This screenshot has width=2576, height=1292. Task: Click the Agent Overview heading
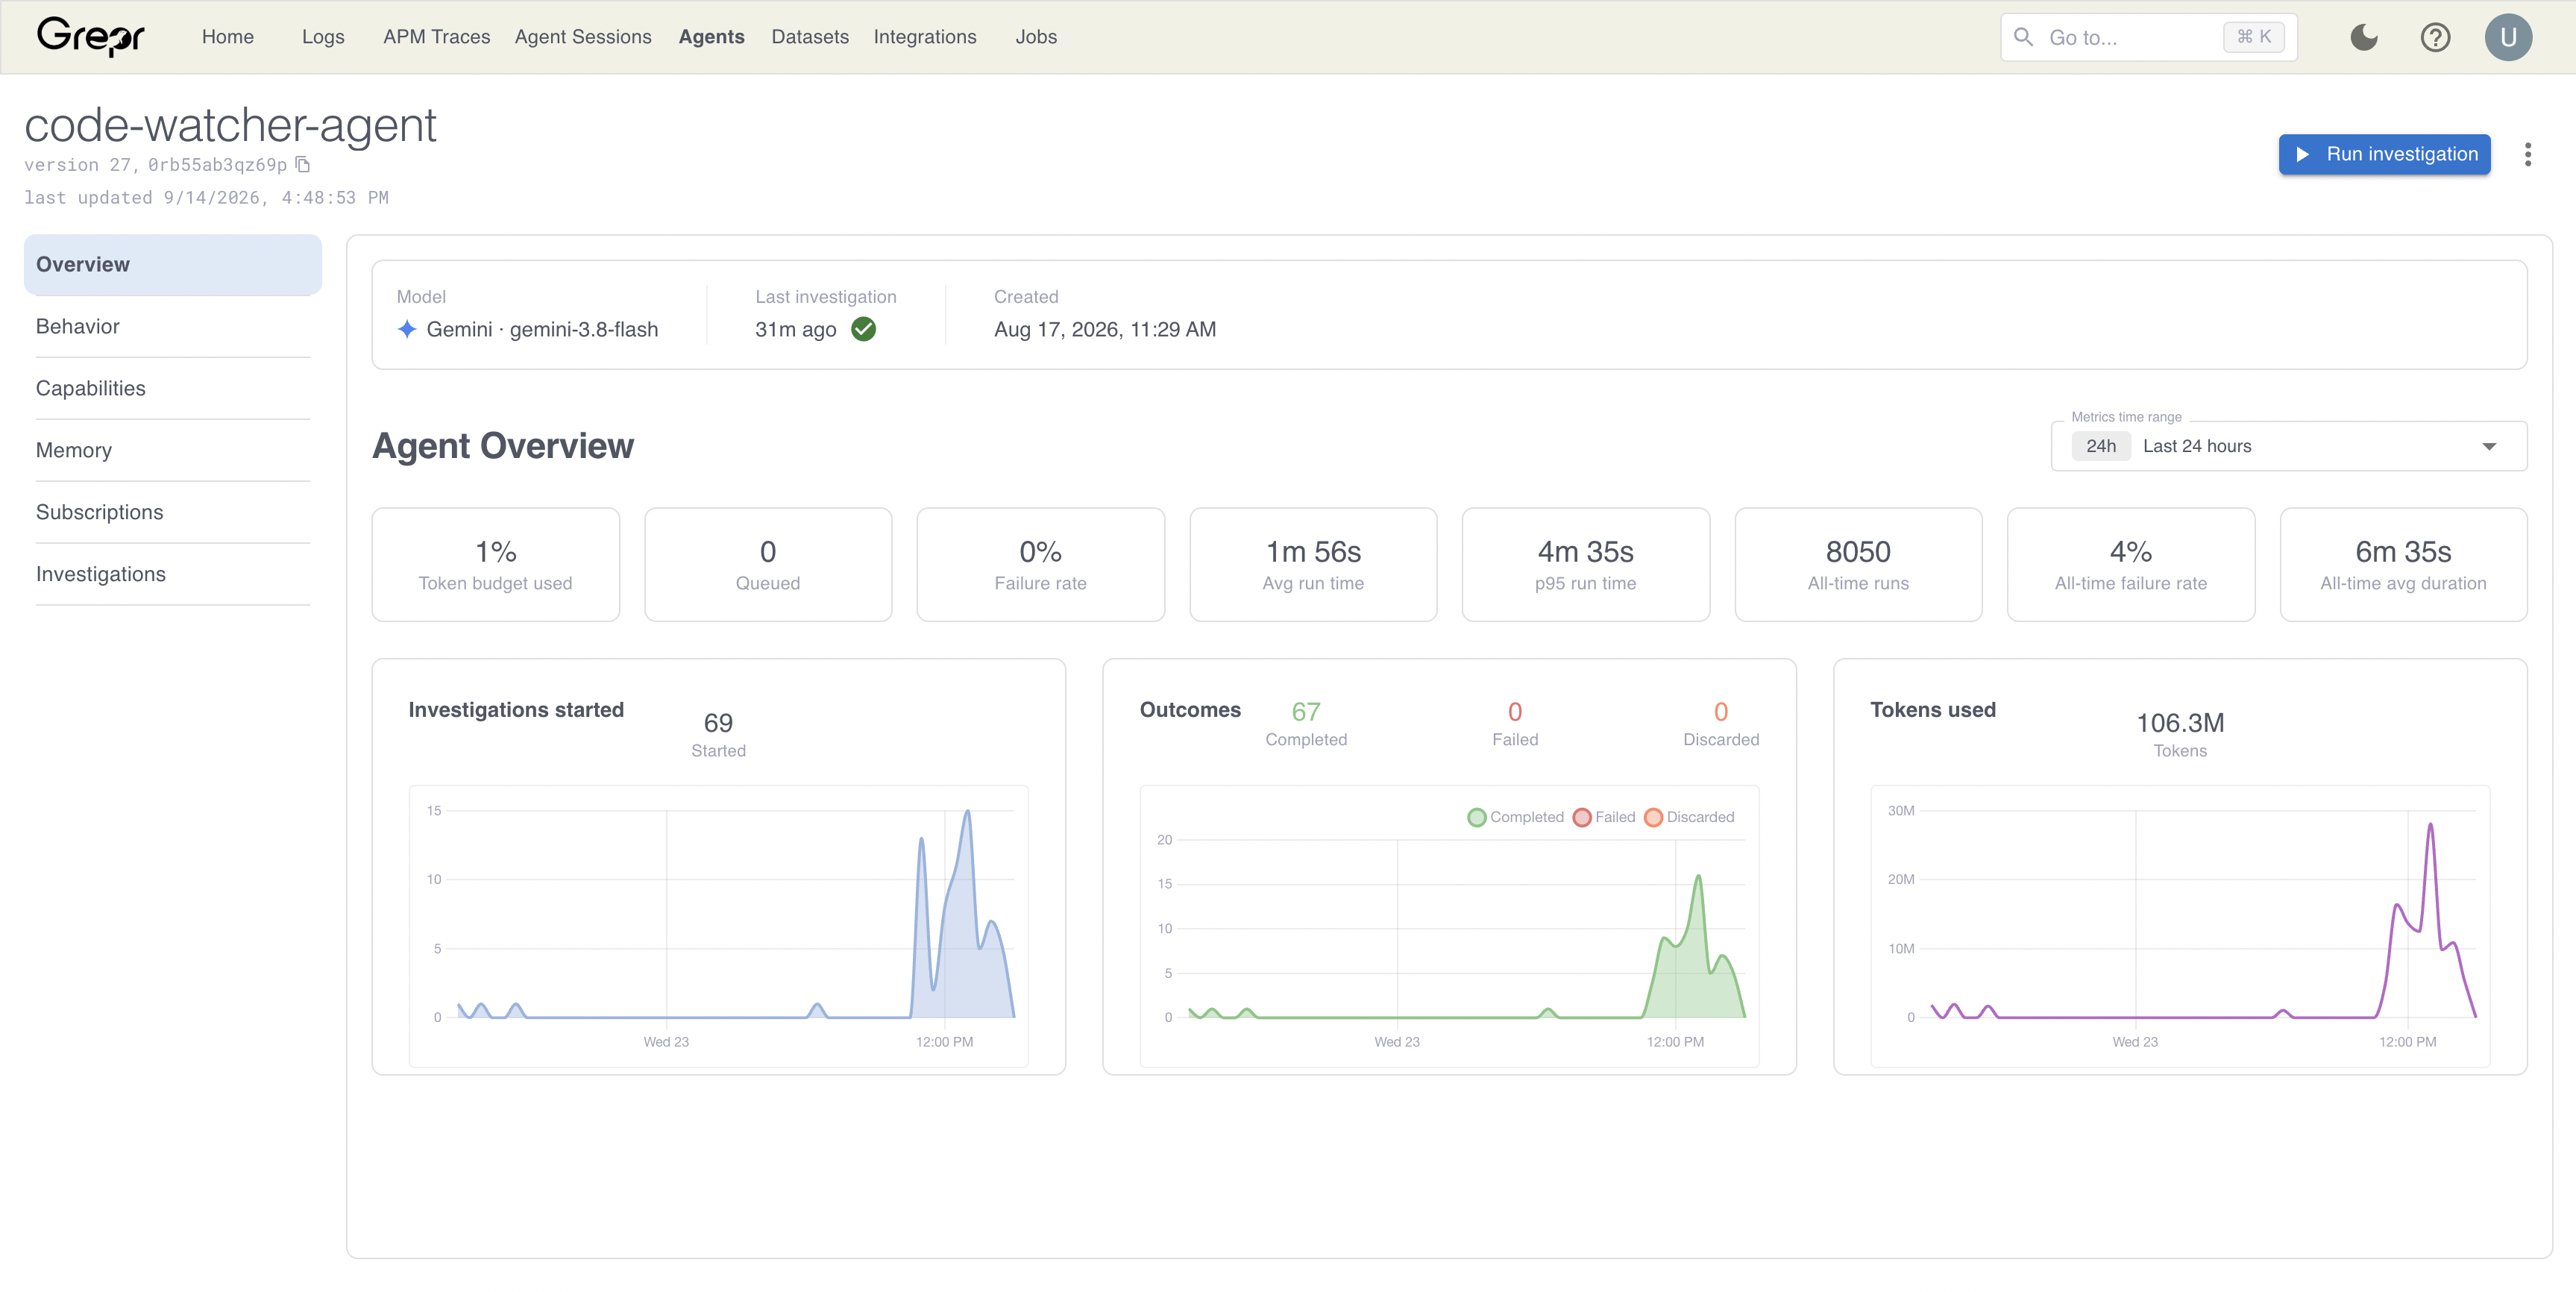click(x=503, y=445)
